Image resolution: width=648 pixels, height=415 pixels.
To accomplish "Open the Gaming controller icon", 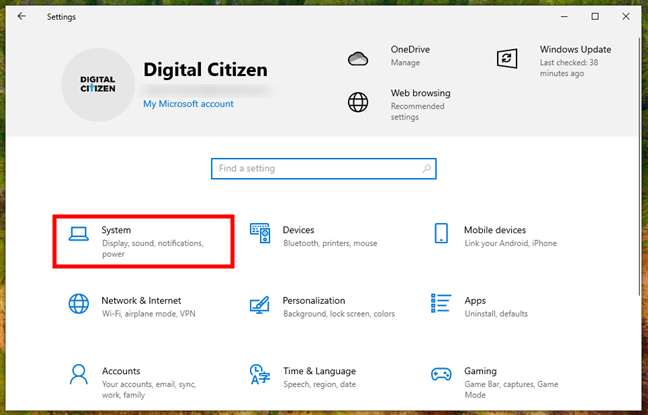I will [441, 374].
